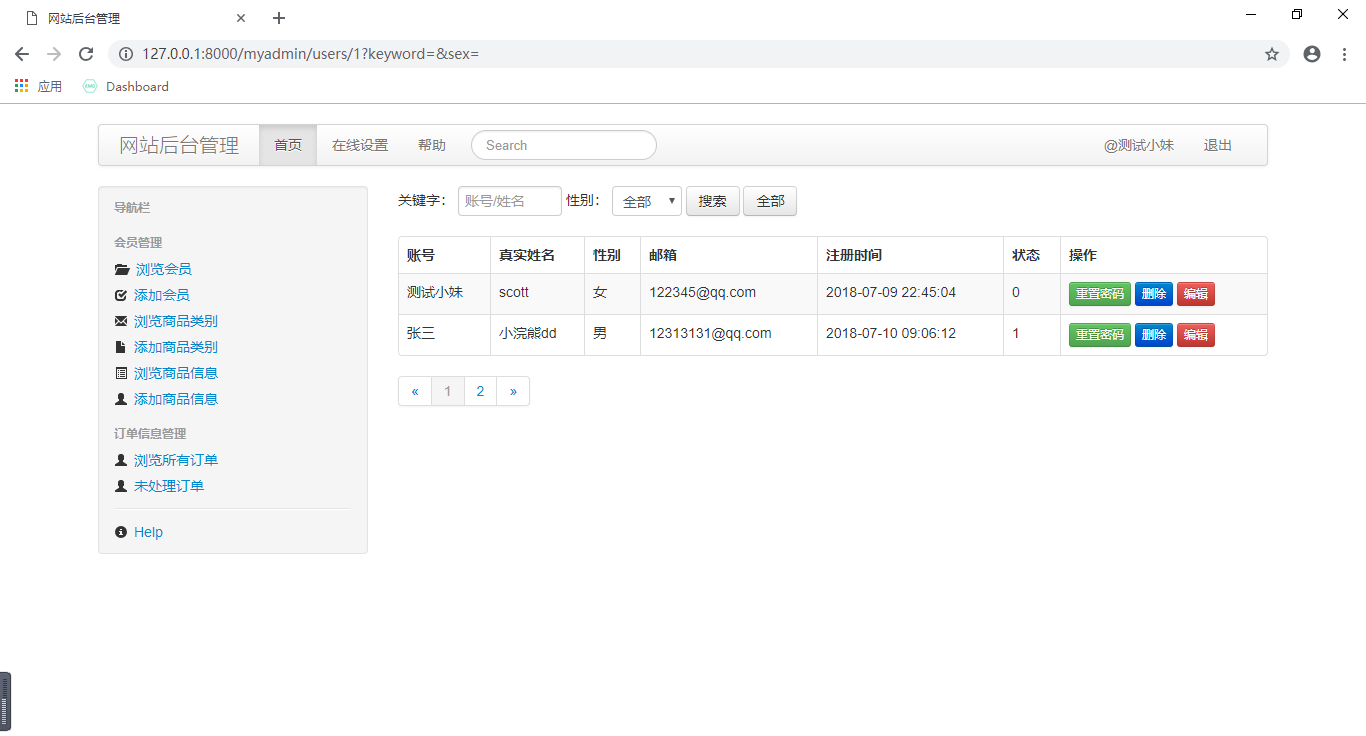
Task: Click the user icon beside 未处理订单
Action: point(121,487)
